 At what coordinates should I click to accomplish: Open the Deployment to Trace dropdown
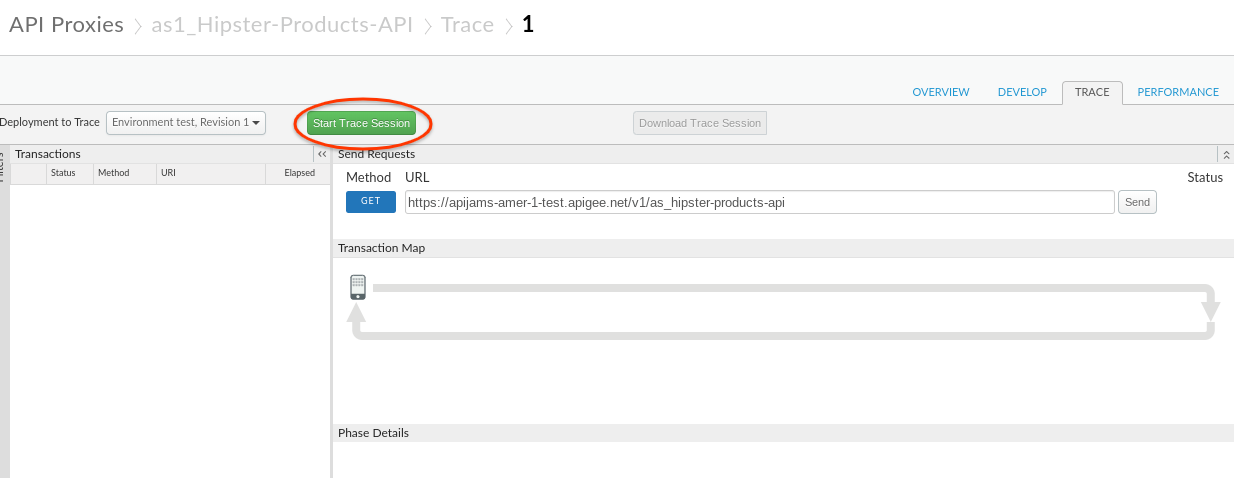186,123
